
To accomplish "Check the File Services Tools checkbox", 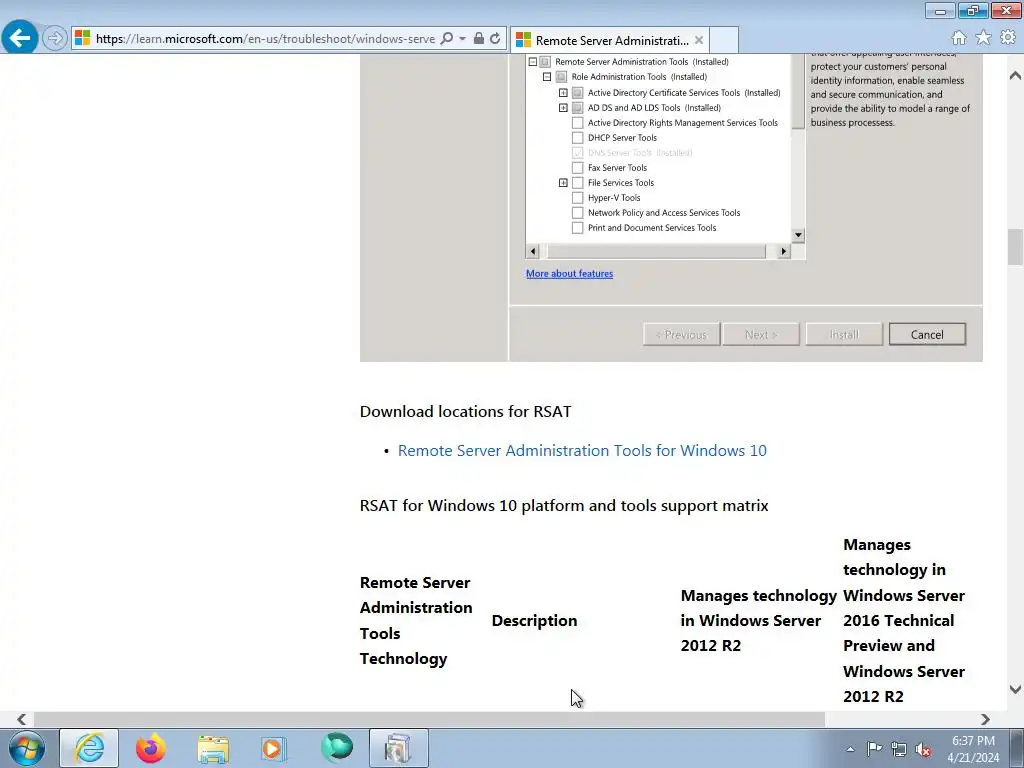I will [577, 183].
